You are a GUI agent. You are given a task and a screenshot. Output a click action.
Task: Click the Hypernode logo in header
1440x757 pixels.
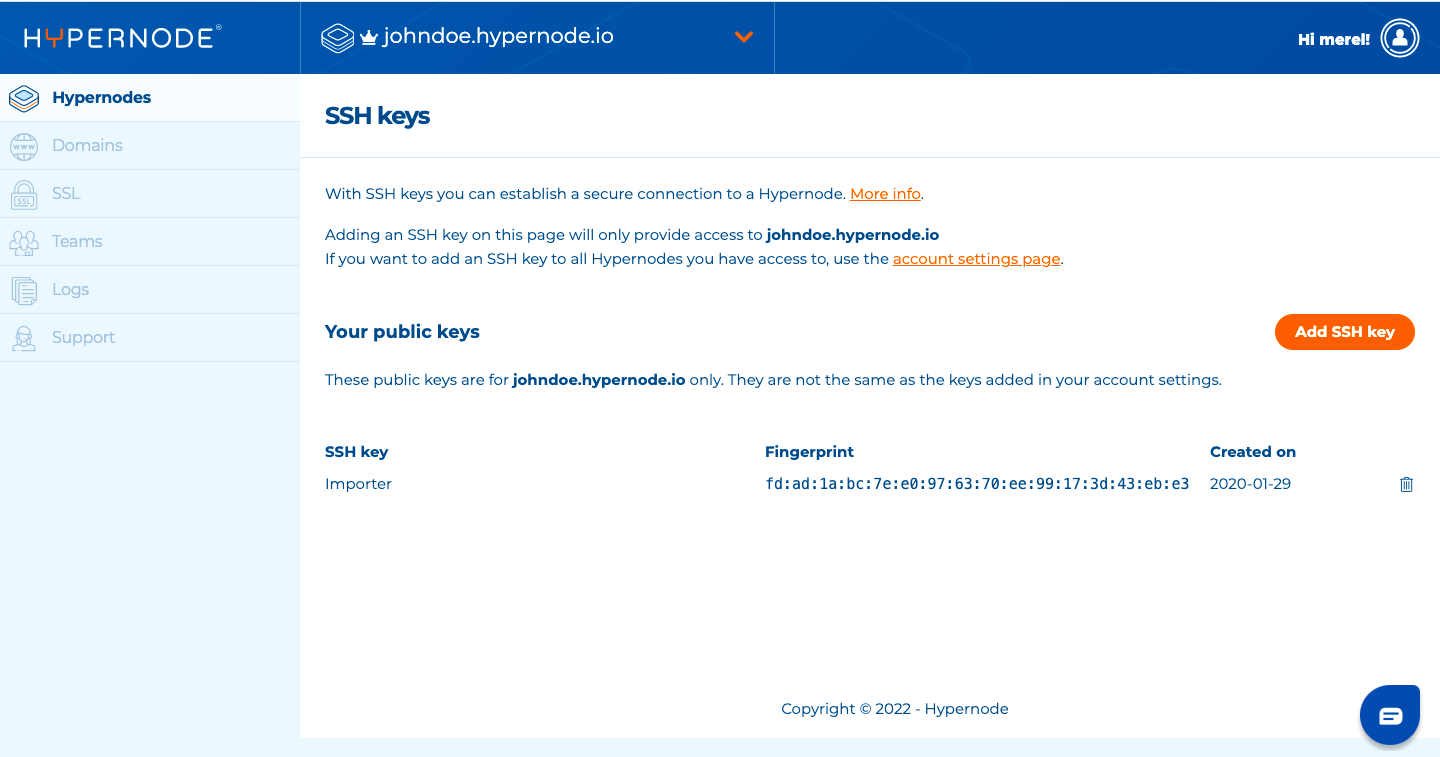click(x=122, y=38)
